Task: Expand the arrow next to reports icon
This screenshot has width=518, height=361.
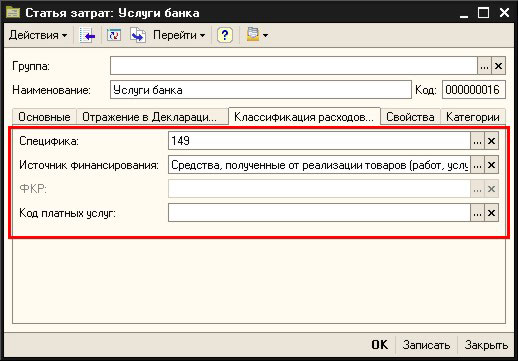Action: [265, 35]
